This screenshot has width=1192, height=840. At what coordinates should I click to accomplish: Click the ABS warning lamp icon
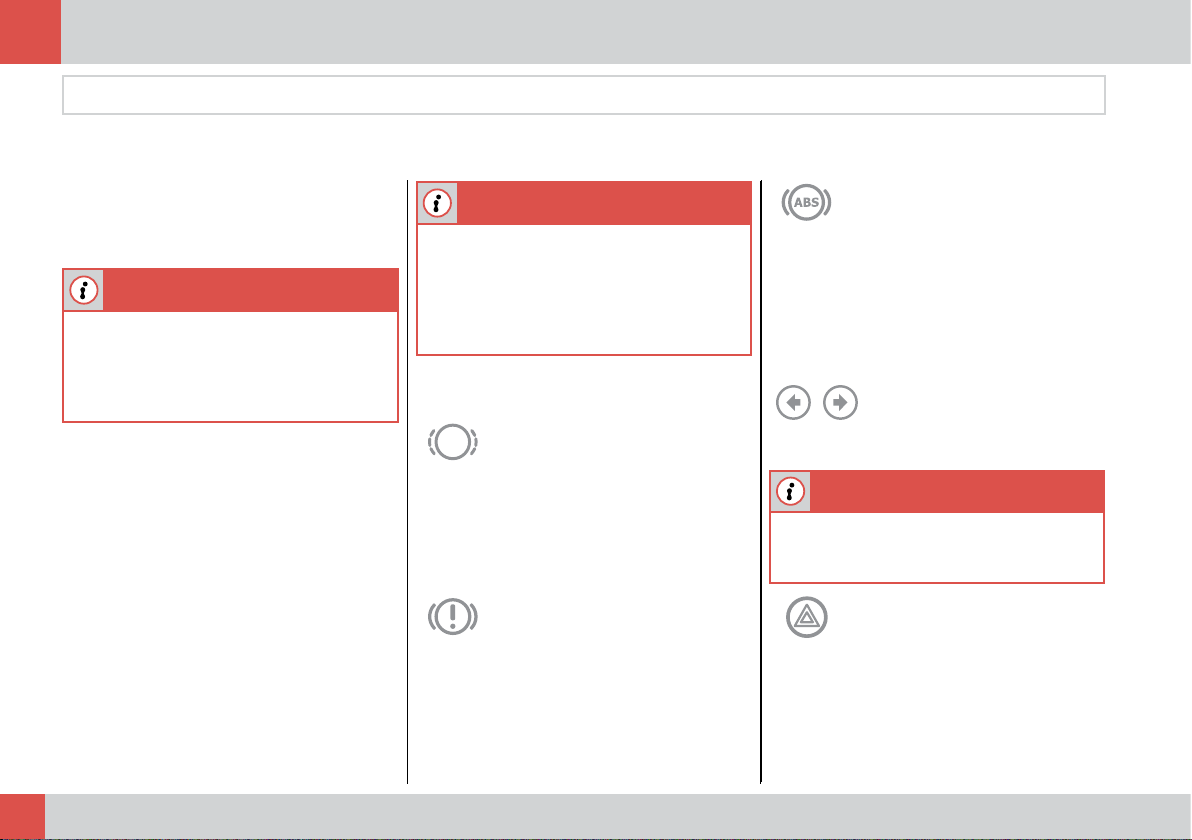807,202
